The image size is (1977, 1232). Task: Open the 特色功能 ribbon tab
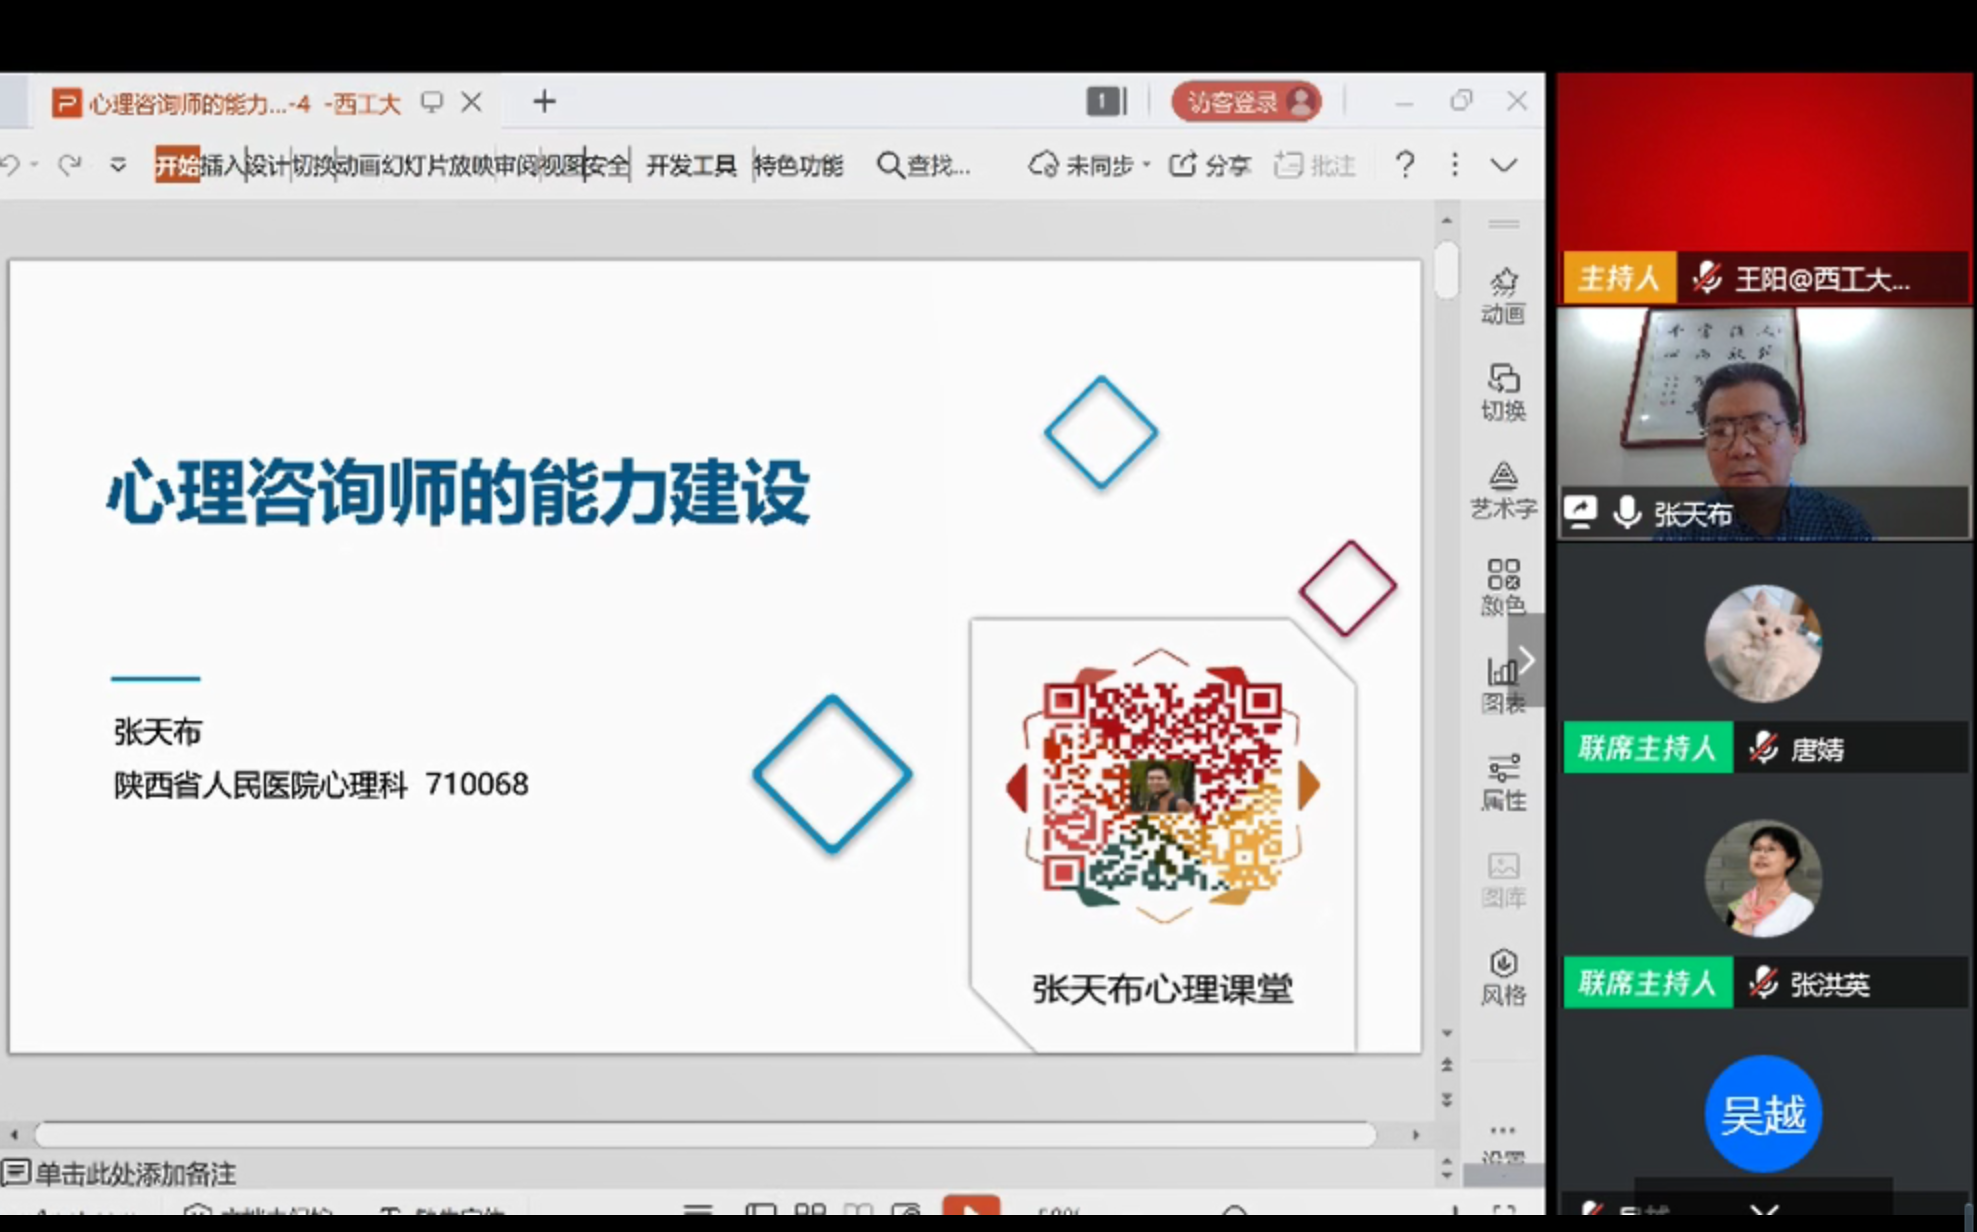point(798,165)
